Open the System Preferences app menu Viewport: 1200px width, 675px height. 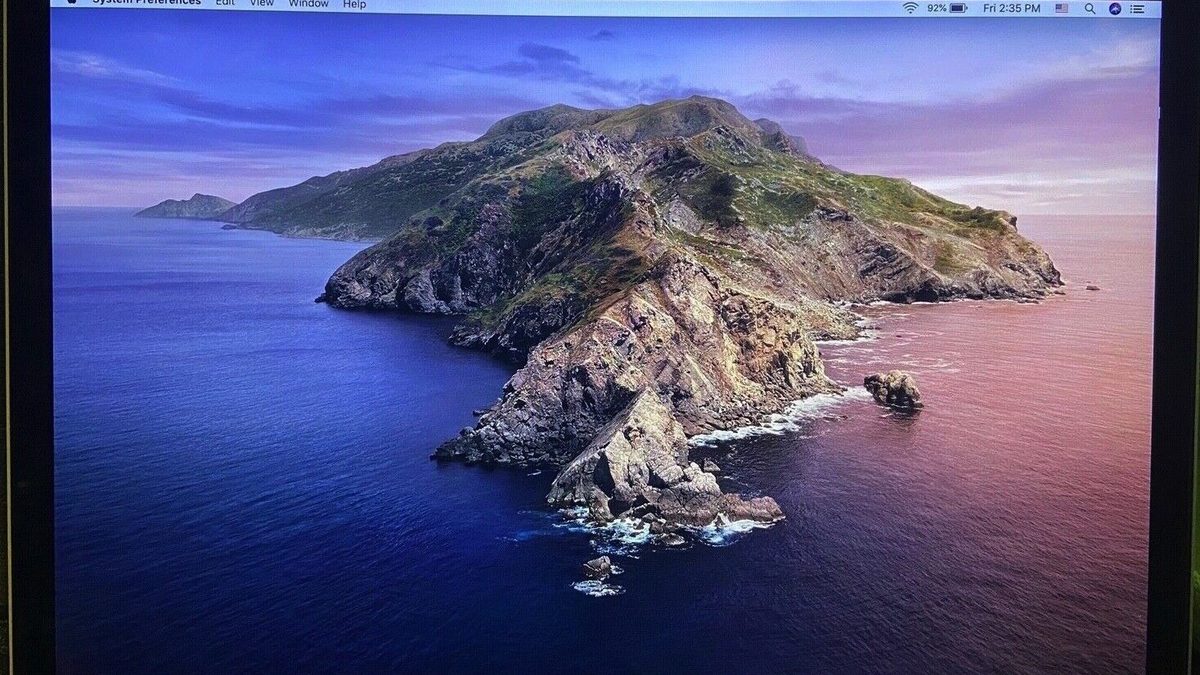click(146, 3)
